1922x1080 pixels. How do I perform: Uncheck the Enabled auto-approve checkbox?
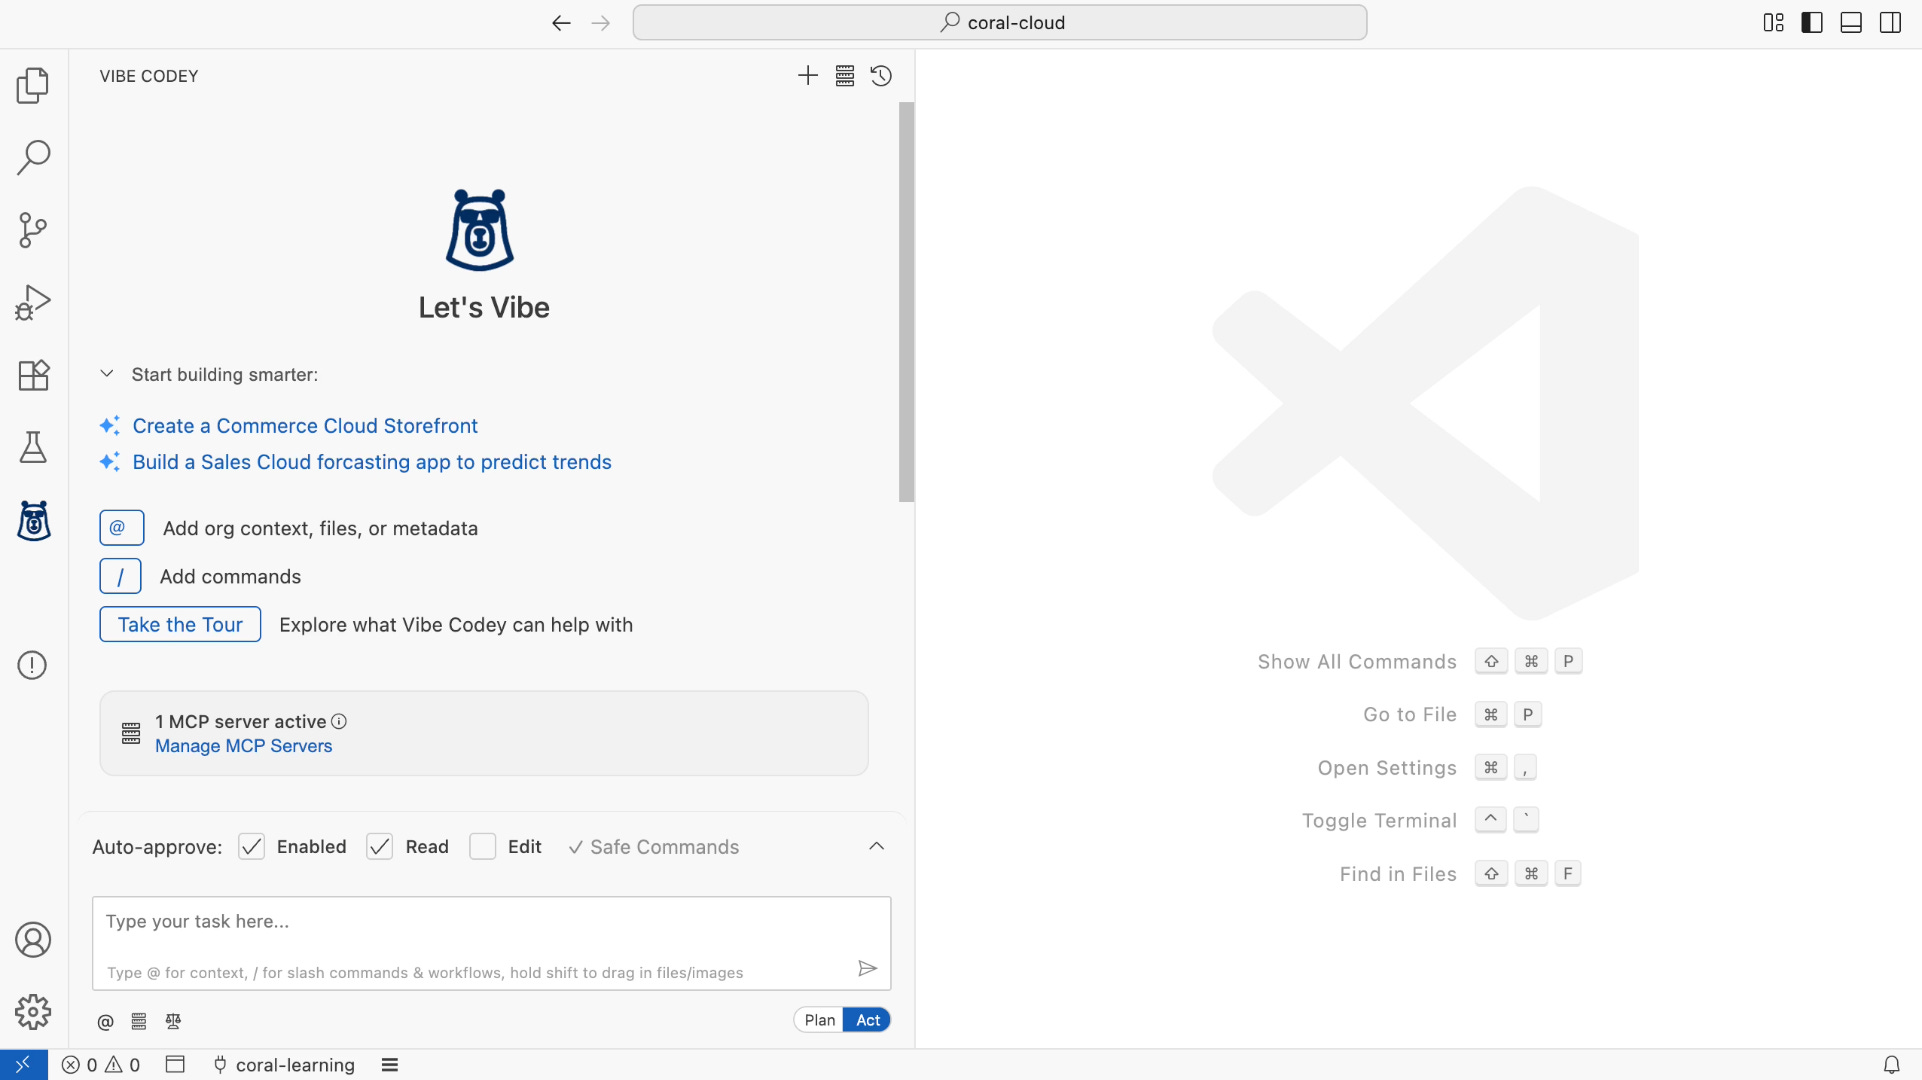(252, 847)
